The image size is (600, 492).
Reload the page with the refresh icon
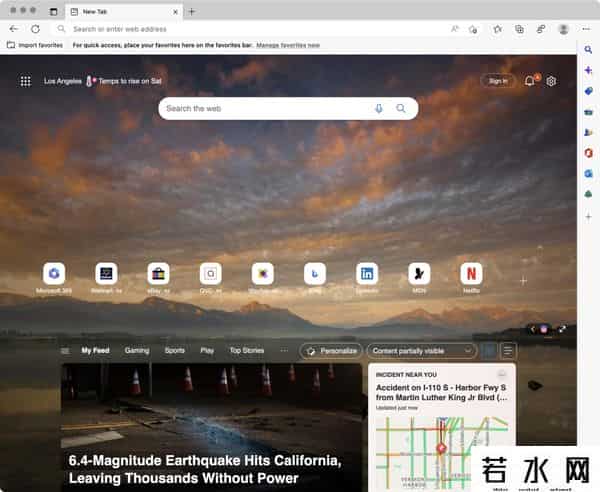(x=36, y=29)
